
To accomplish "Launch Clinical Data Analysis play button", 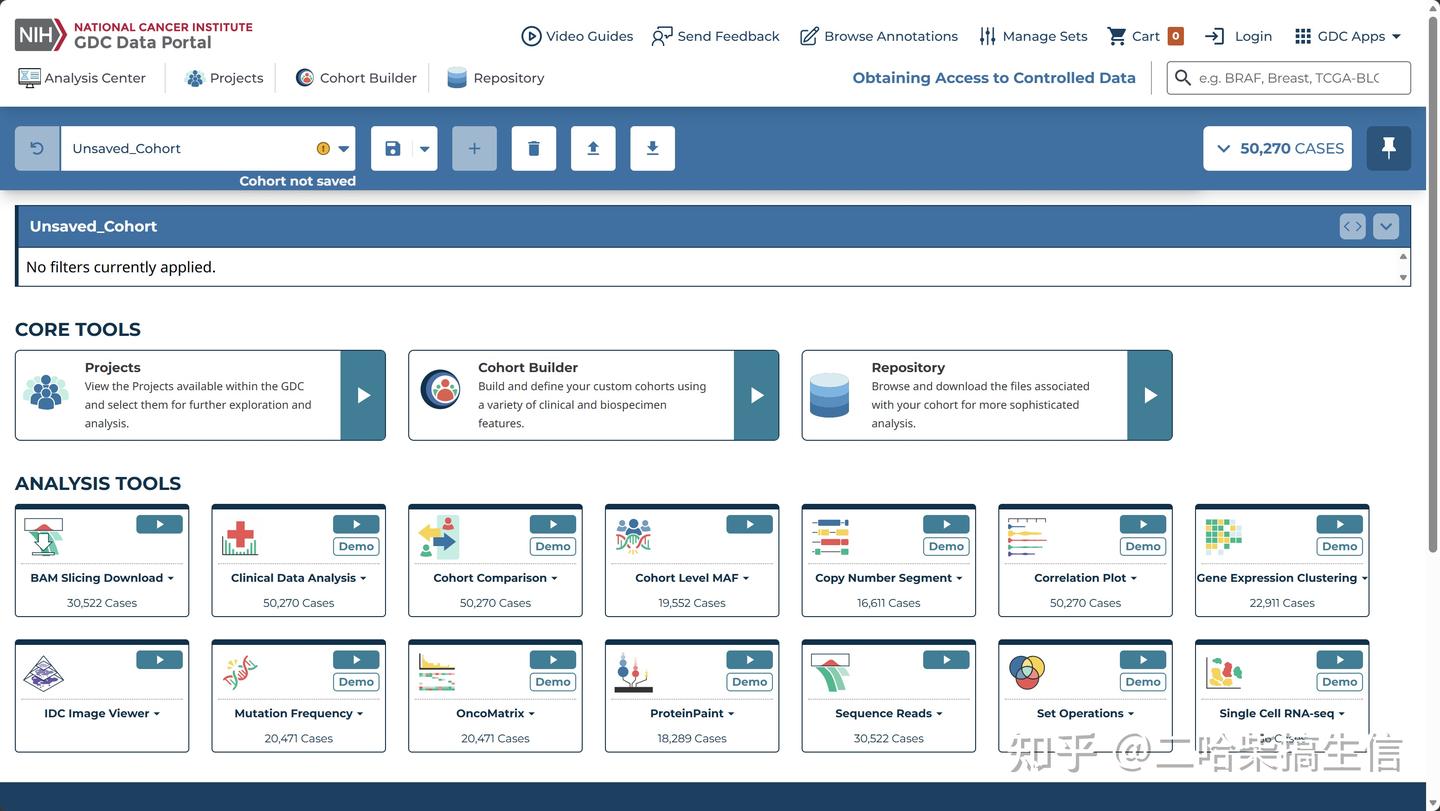I will pyautogui.click(x=356, y=524).
